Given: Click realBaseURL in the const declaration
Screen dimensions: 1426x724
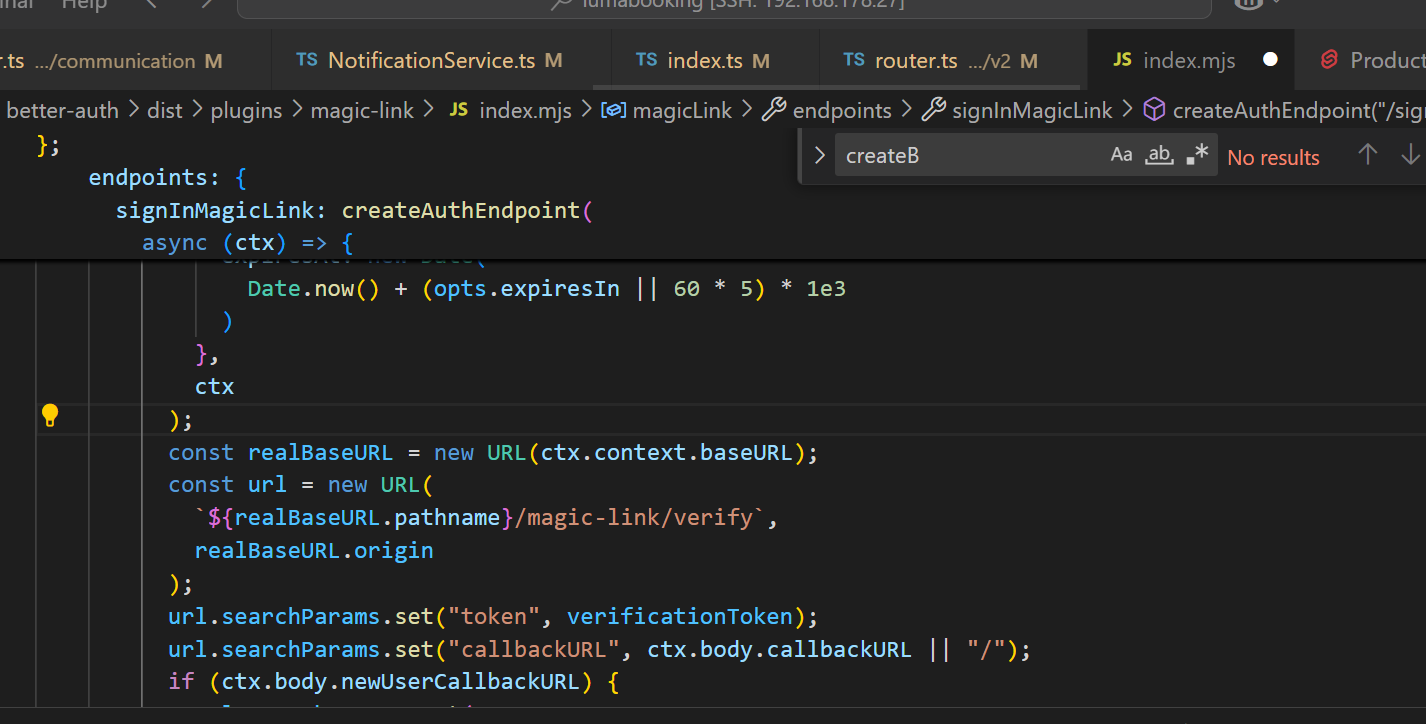Looking at the screenshot, I should coord(321,452).
